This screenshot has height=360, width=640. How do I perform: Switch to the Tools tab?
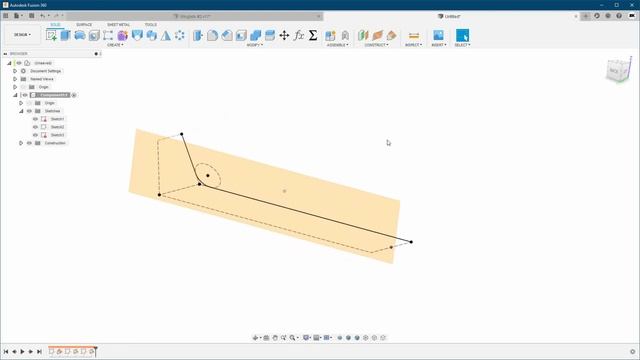click(151, 25)
